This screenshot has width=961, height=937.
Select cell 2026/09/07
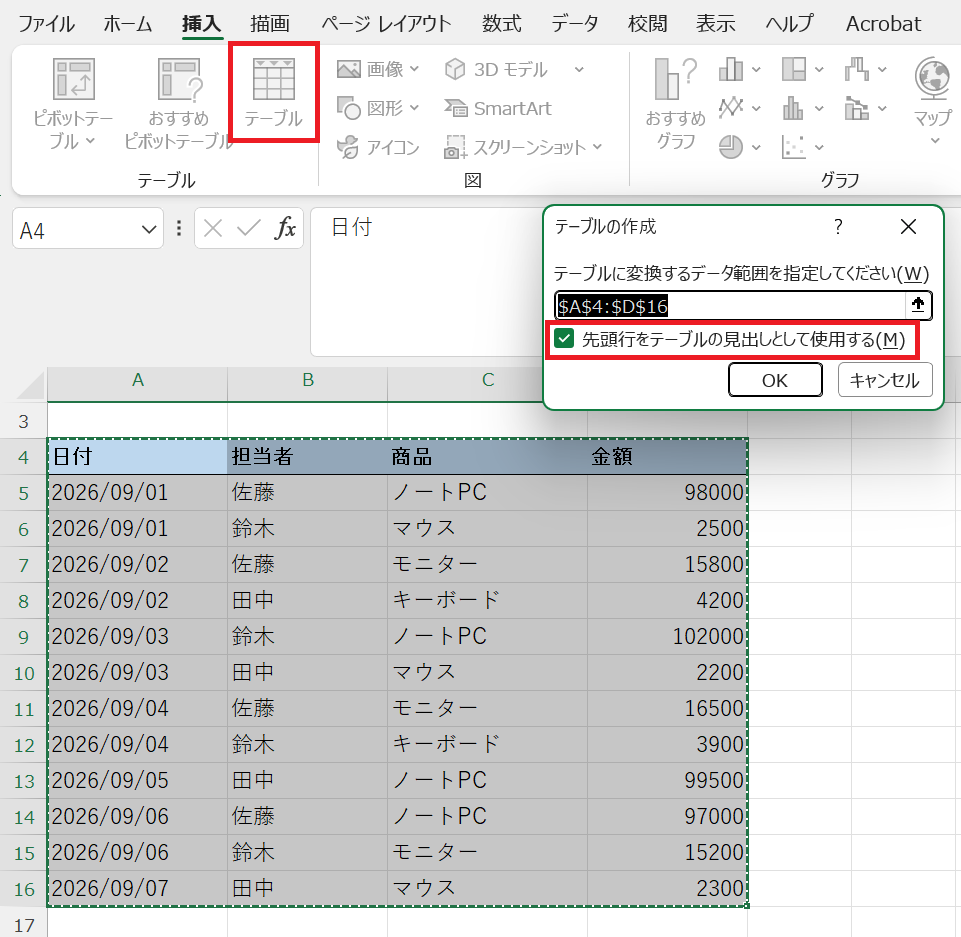point(137,889)
